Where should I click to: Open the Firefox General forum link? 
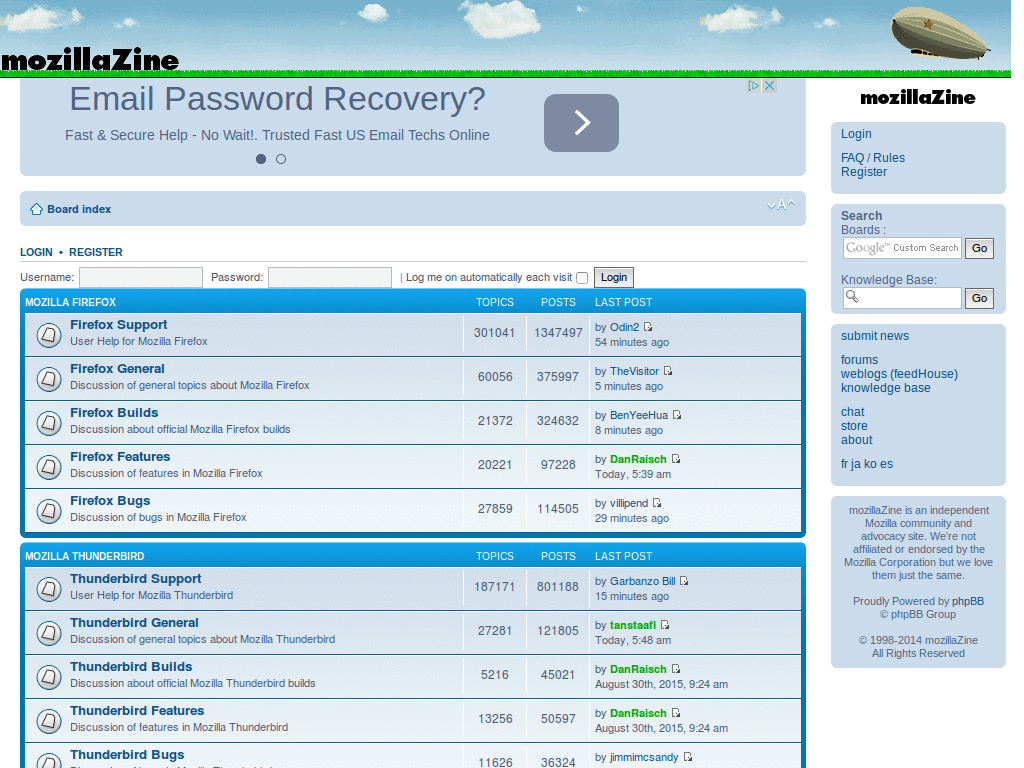(117, 369)
